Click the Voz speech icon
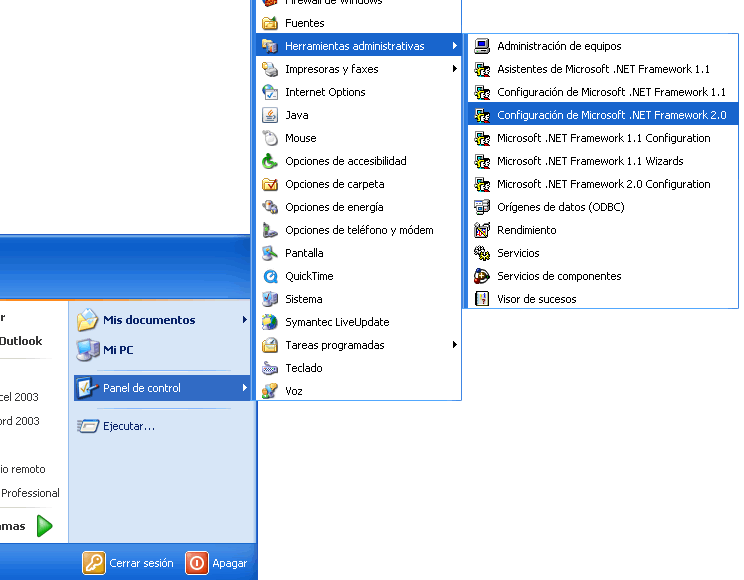Screen dimensions: 744x580 pyautogui.click(x=270, y=391)
